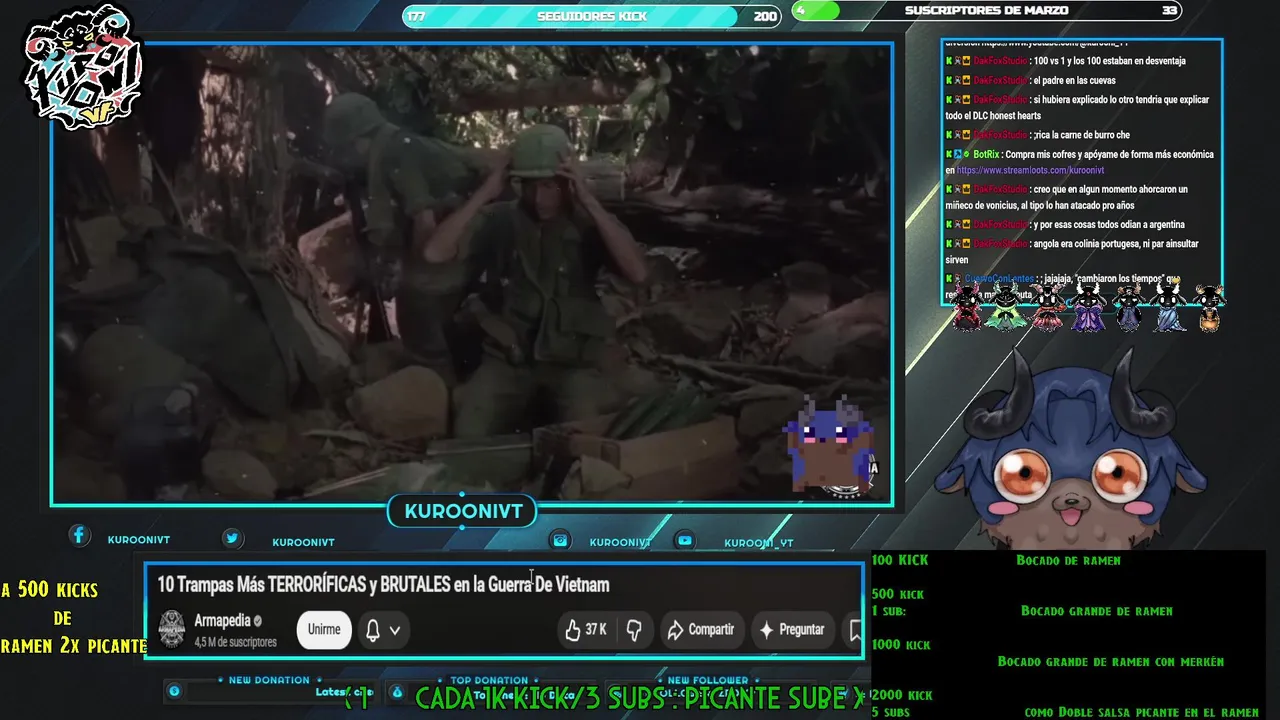
Task: Click the 'TOP DONATION' label
Action: (x=489, y=680)
